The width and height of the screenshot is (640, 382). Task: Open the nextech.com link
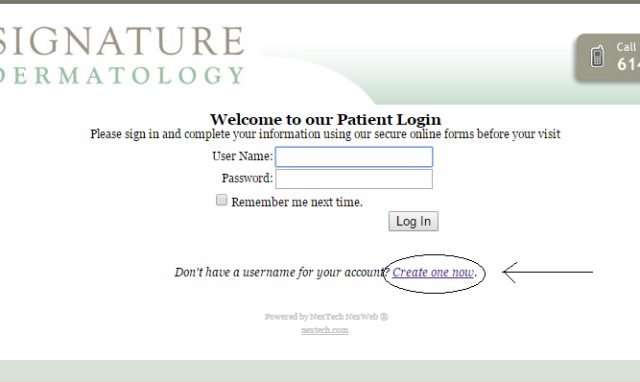click(325, 330)
